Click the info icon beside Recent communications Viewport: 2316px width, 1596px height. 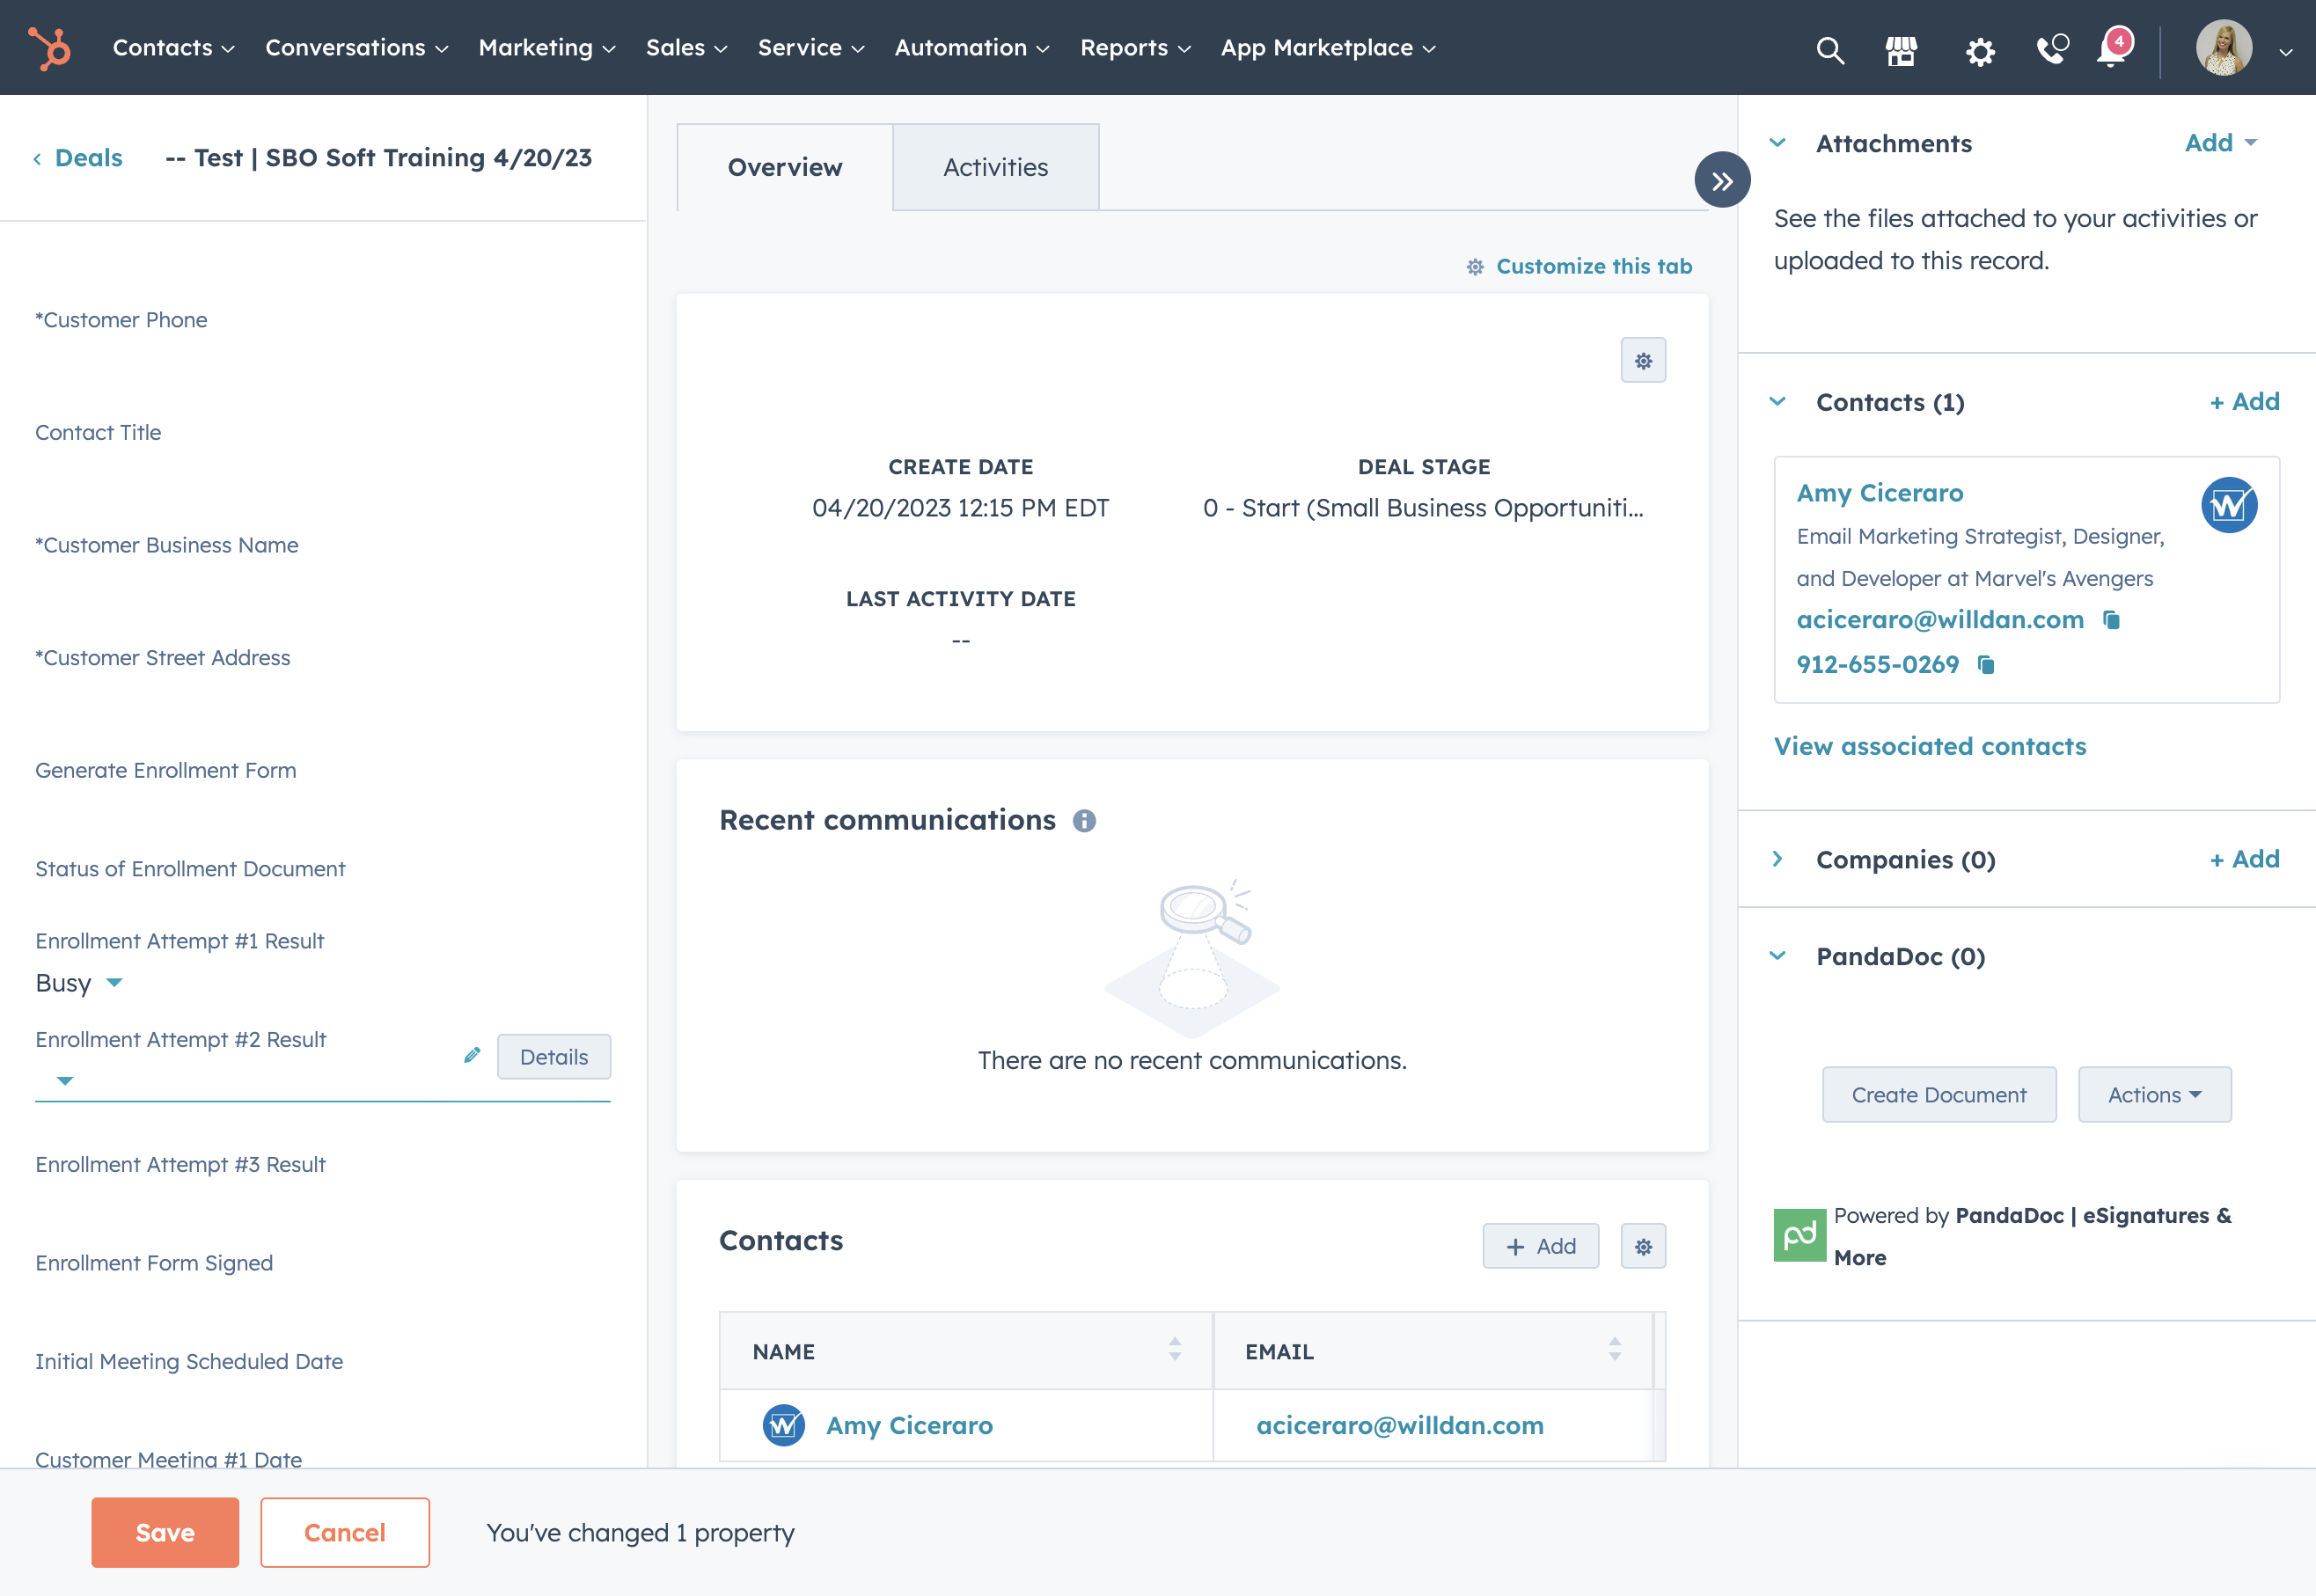pyautogui.click(x=1084, y=821)
